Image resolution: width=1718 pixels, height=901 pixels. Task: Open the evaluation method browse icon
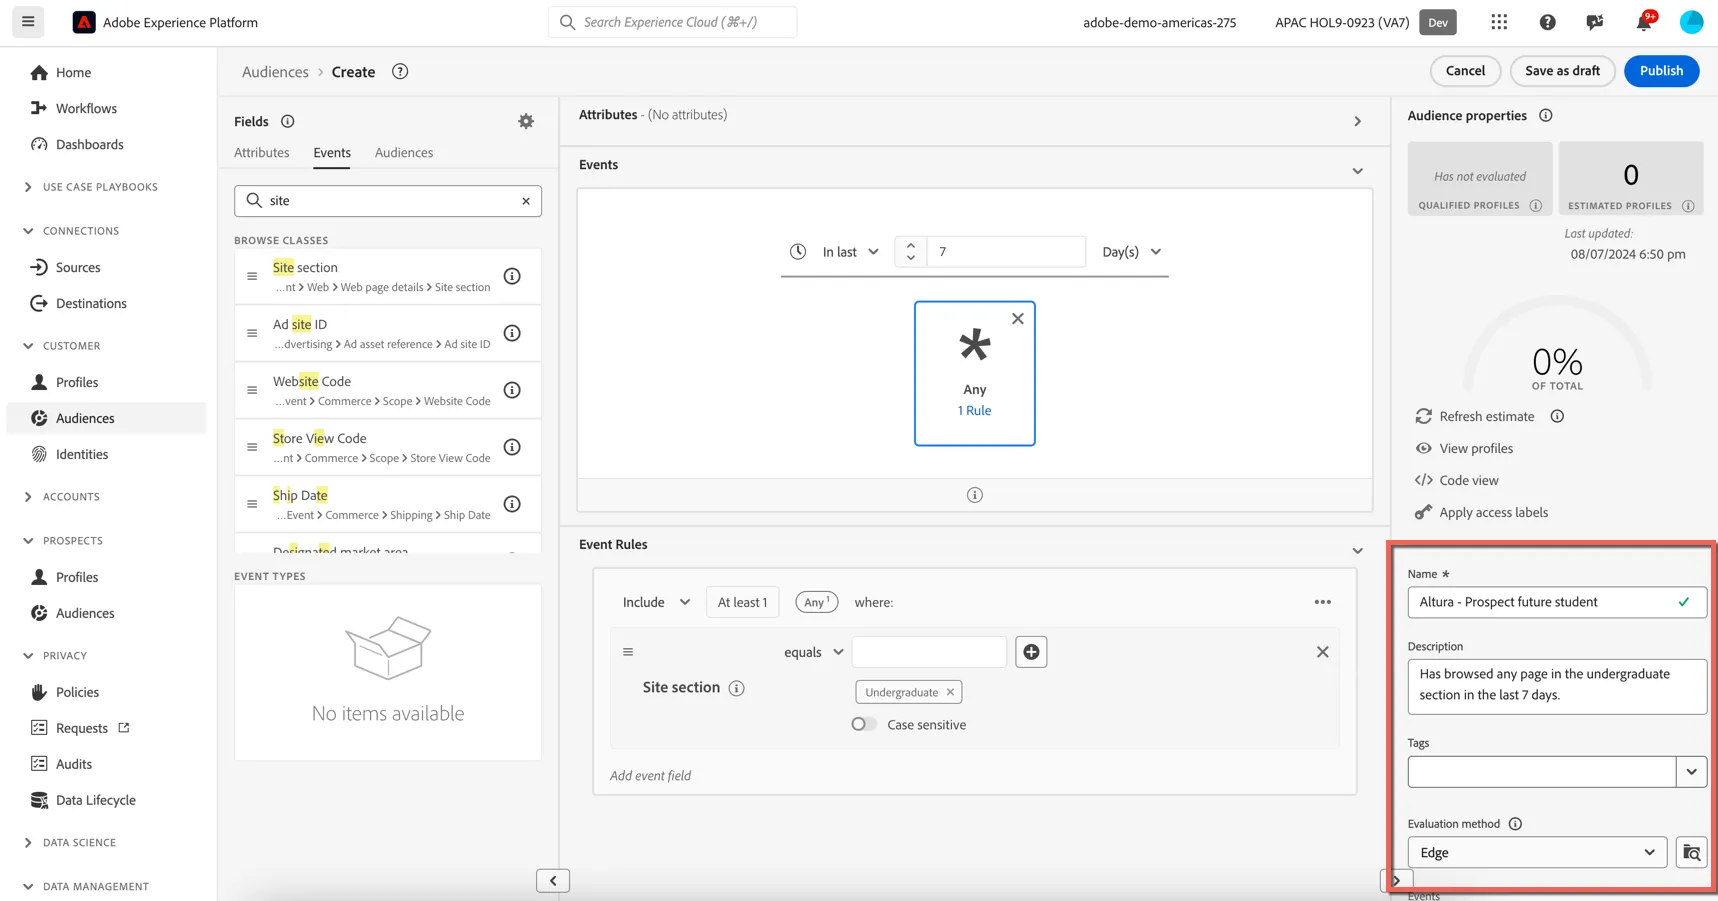(1691, 853)
